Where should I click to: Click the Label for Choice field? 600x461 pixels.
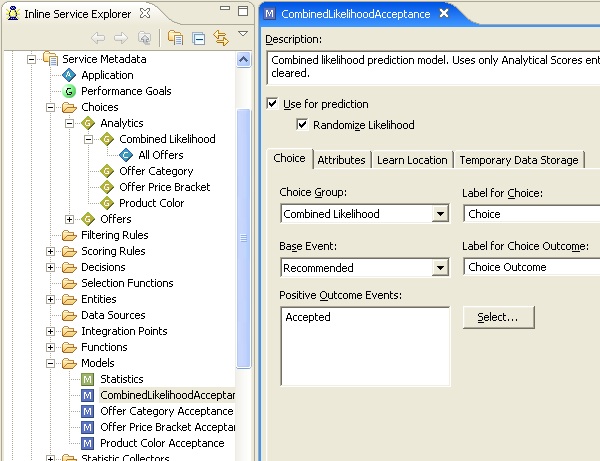click(x=532, y=214)
